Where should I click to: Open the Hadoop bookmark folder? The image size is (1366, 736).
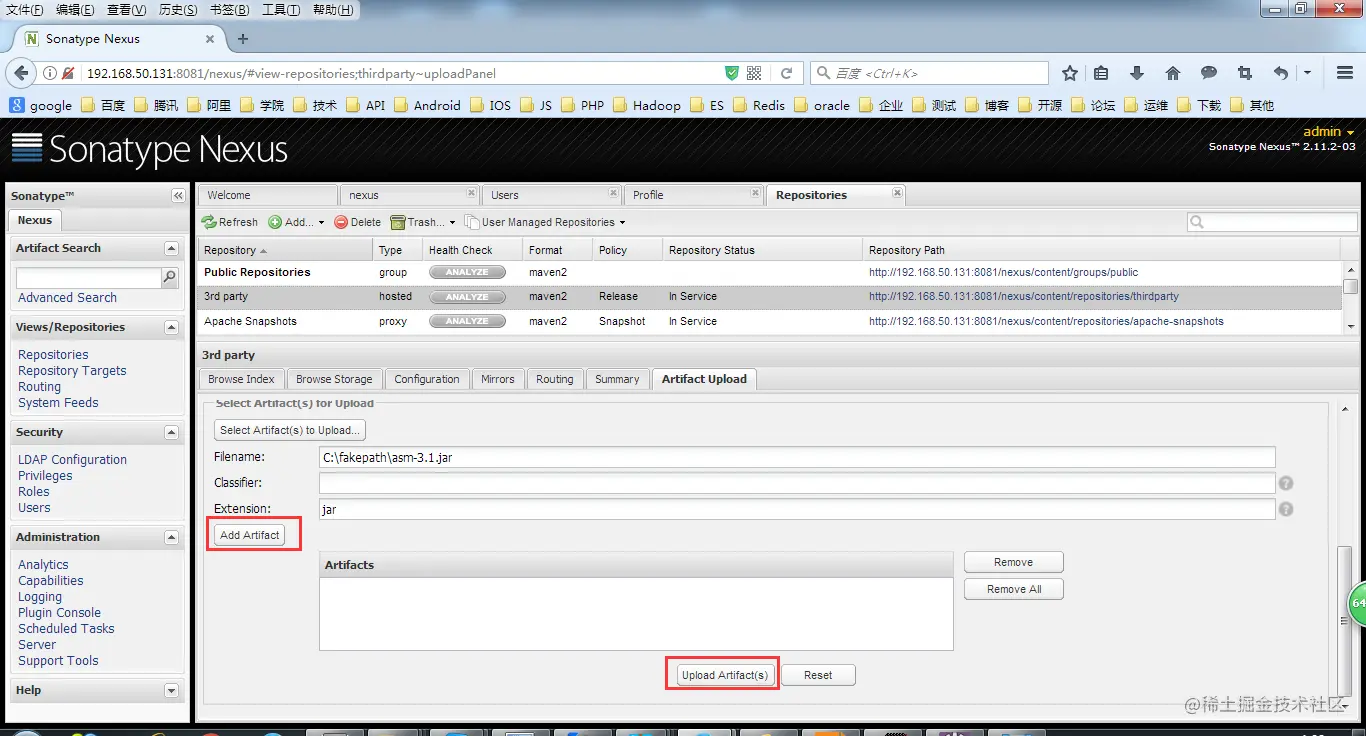(646, 105)
